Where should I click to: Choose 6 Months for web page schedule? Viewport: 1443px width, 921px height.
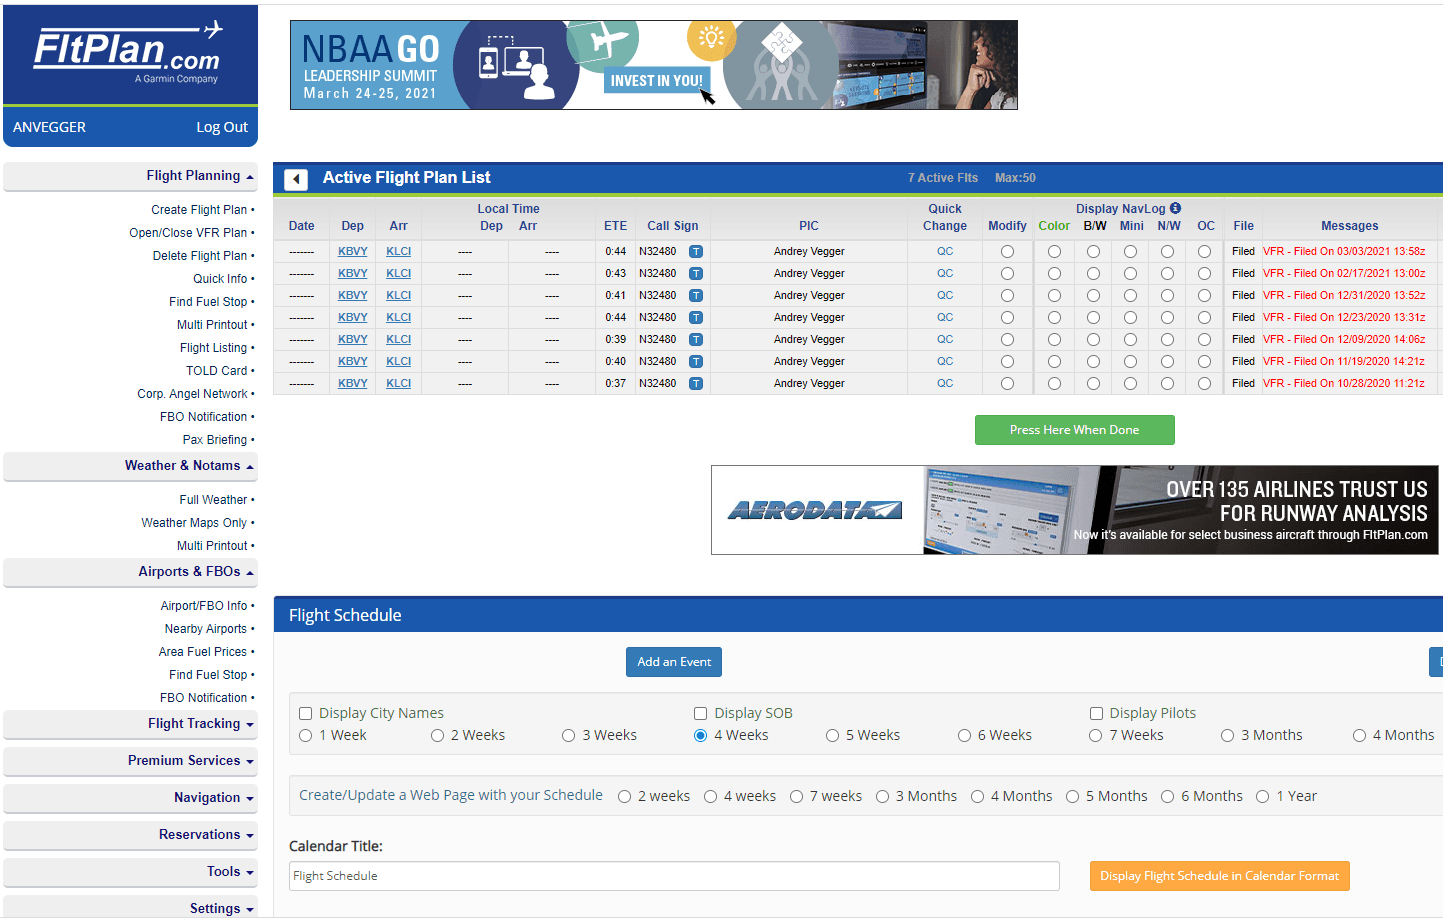(x=1168, y=797)
